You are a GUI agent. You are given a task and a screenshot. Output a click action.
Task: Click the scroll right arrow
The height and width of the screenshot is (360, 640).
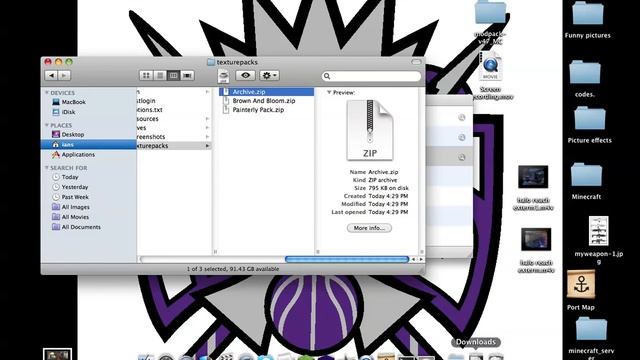(421, 259)
